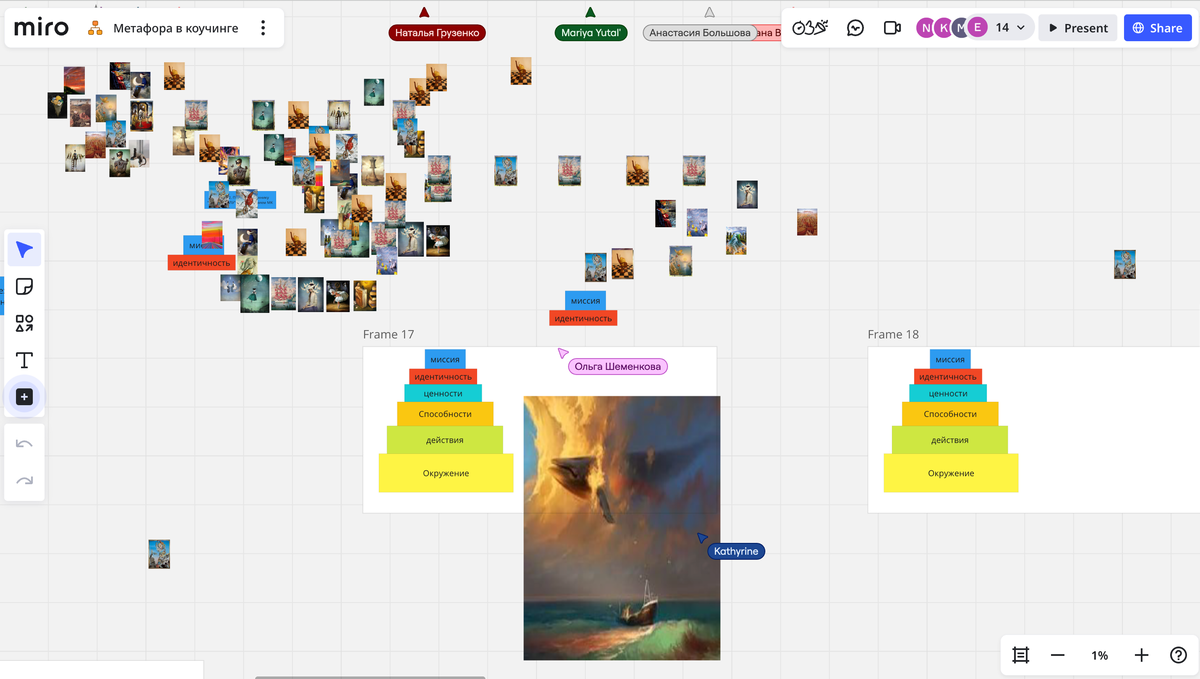This screenshot has height=679, width=1200.
Task: Start a video call
Action: tap(892, 28)
